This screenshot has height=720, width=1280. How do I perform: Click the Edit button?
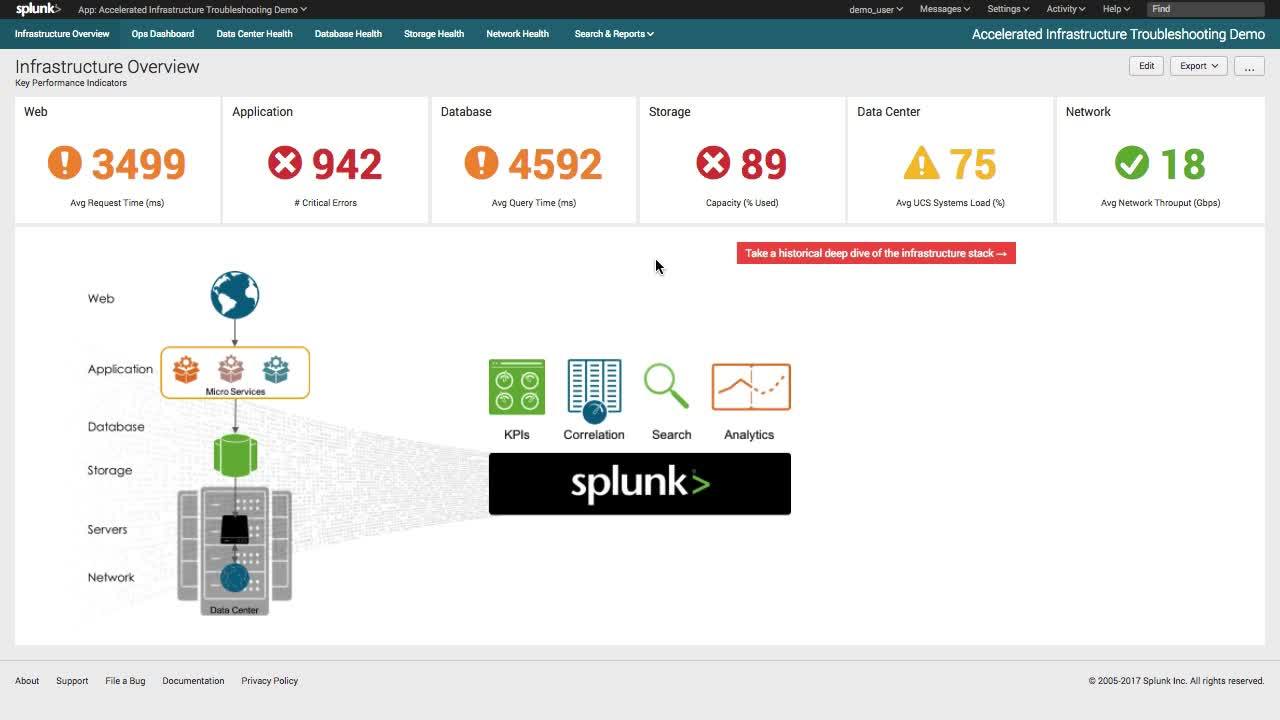pos(1146,66)
